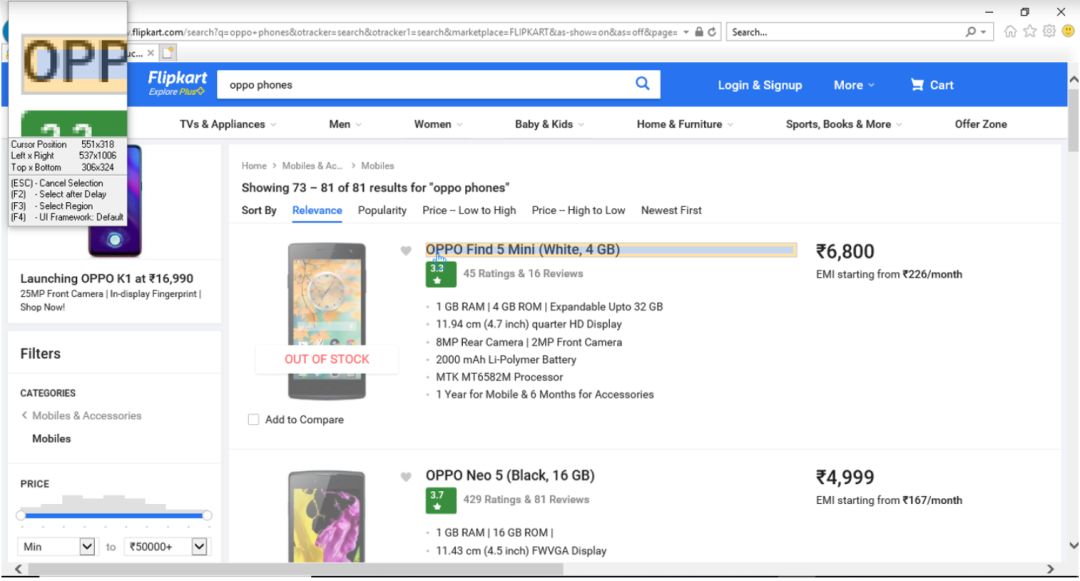1080x581 pixels.
Task: Select Mobiles category filter
Action: [x=51, y=439]
